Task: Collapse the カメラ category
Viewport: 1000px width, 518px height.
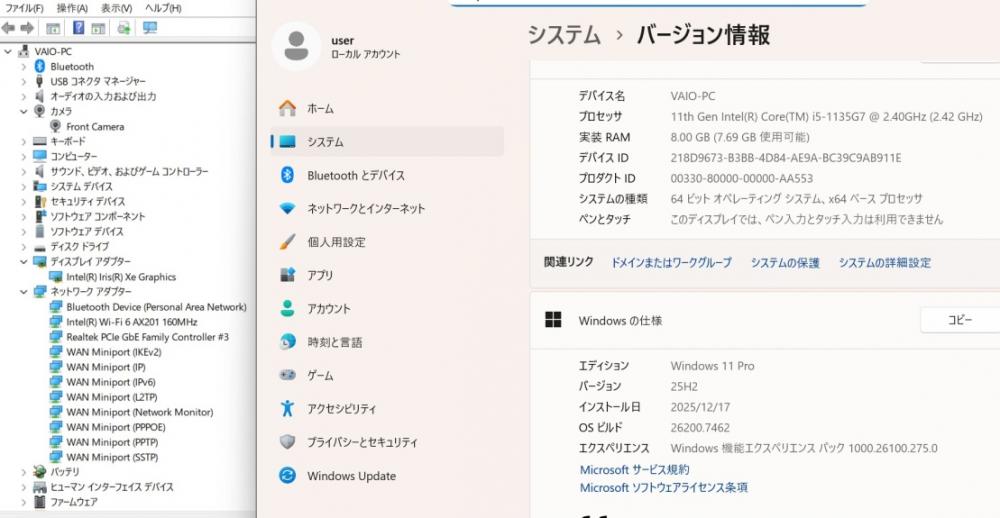Action: tap(24, 112)
